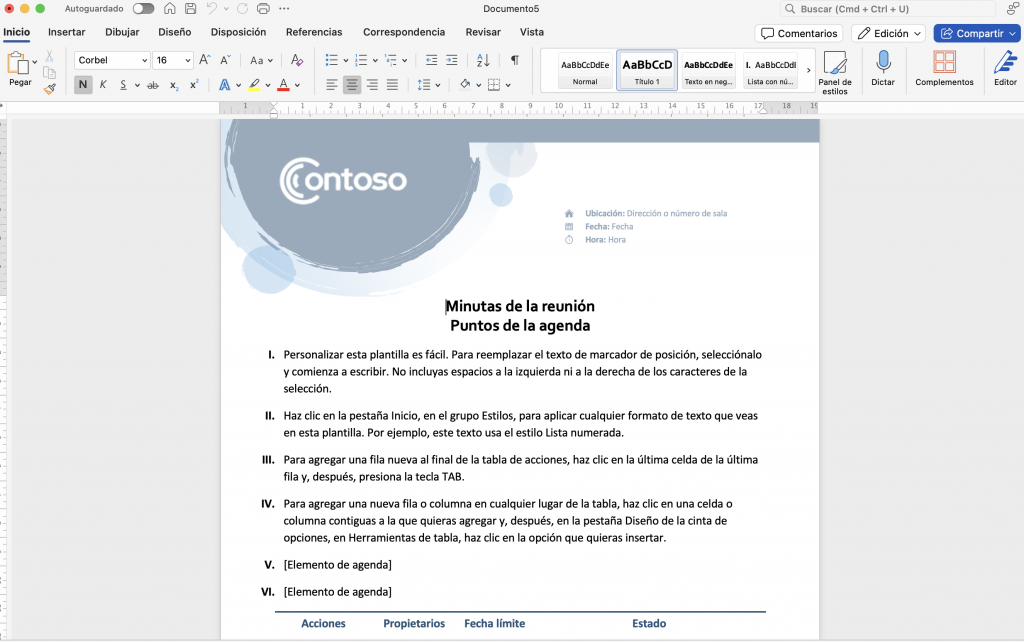Switch to the Insertar tab

coord(67,32)
